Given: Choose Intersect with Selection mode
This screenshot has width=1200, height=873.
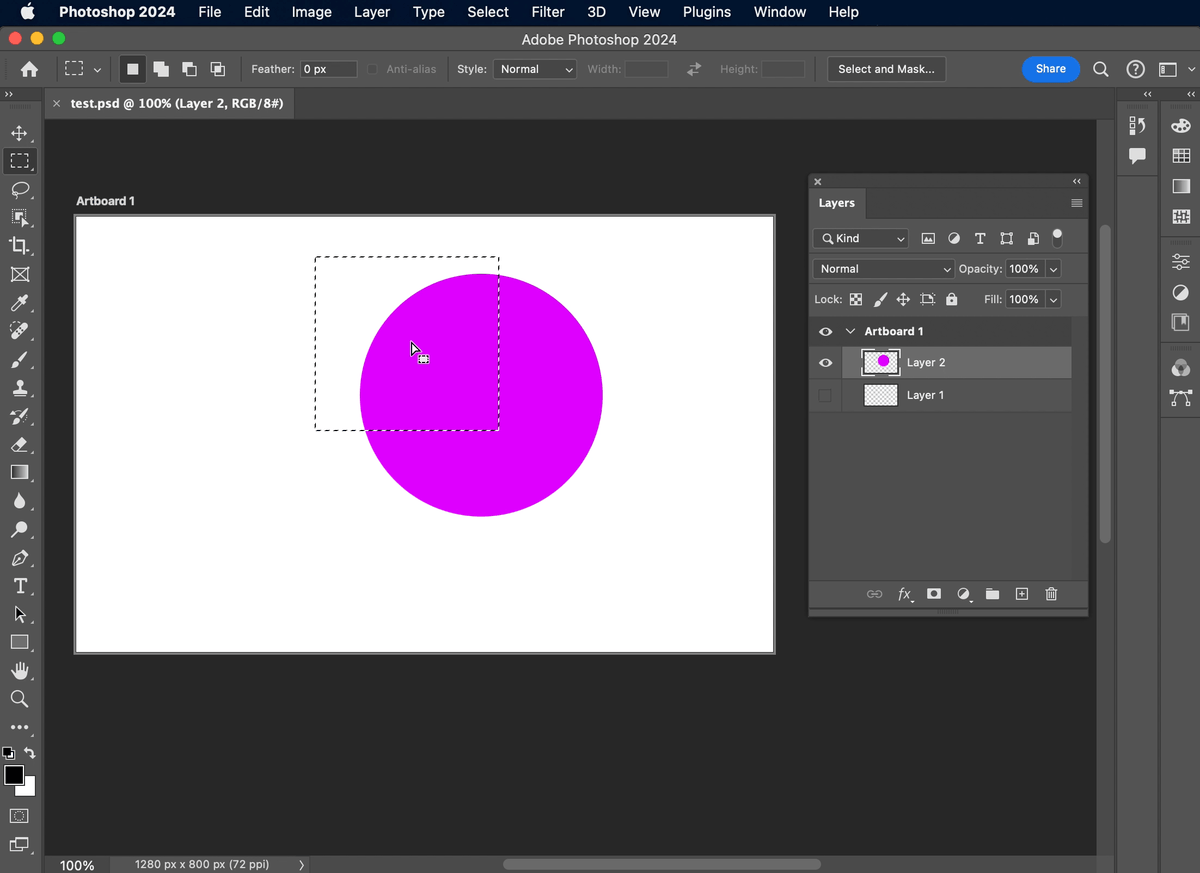Looking at the screenshot, I should click(x=217, y=69).
